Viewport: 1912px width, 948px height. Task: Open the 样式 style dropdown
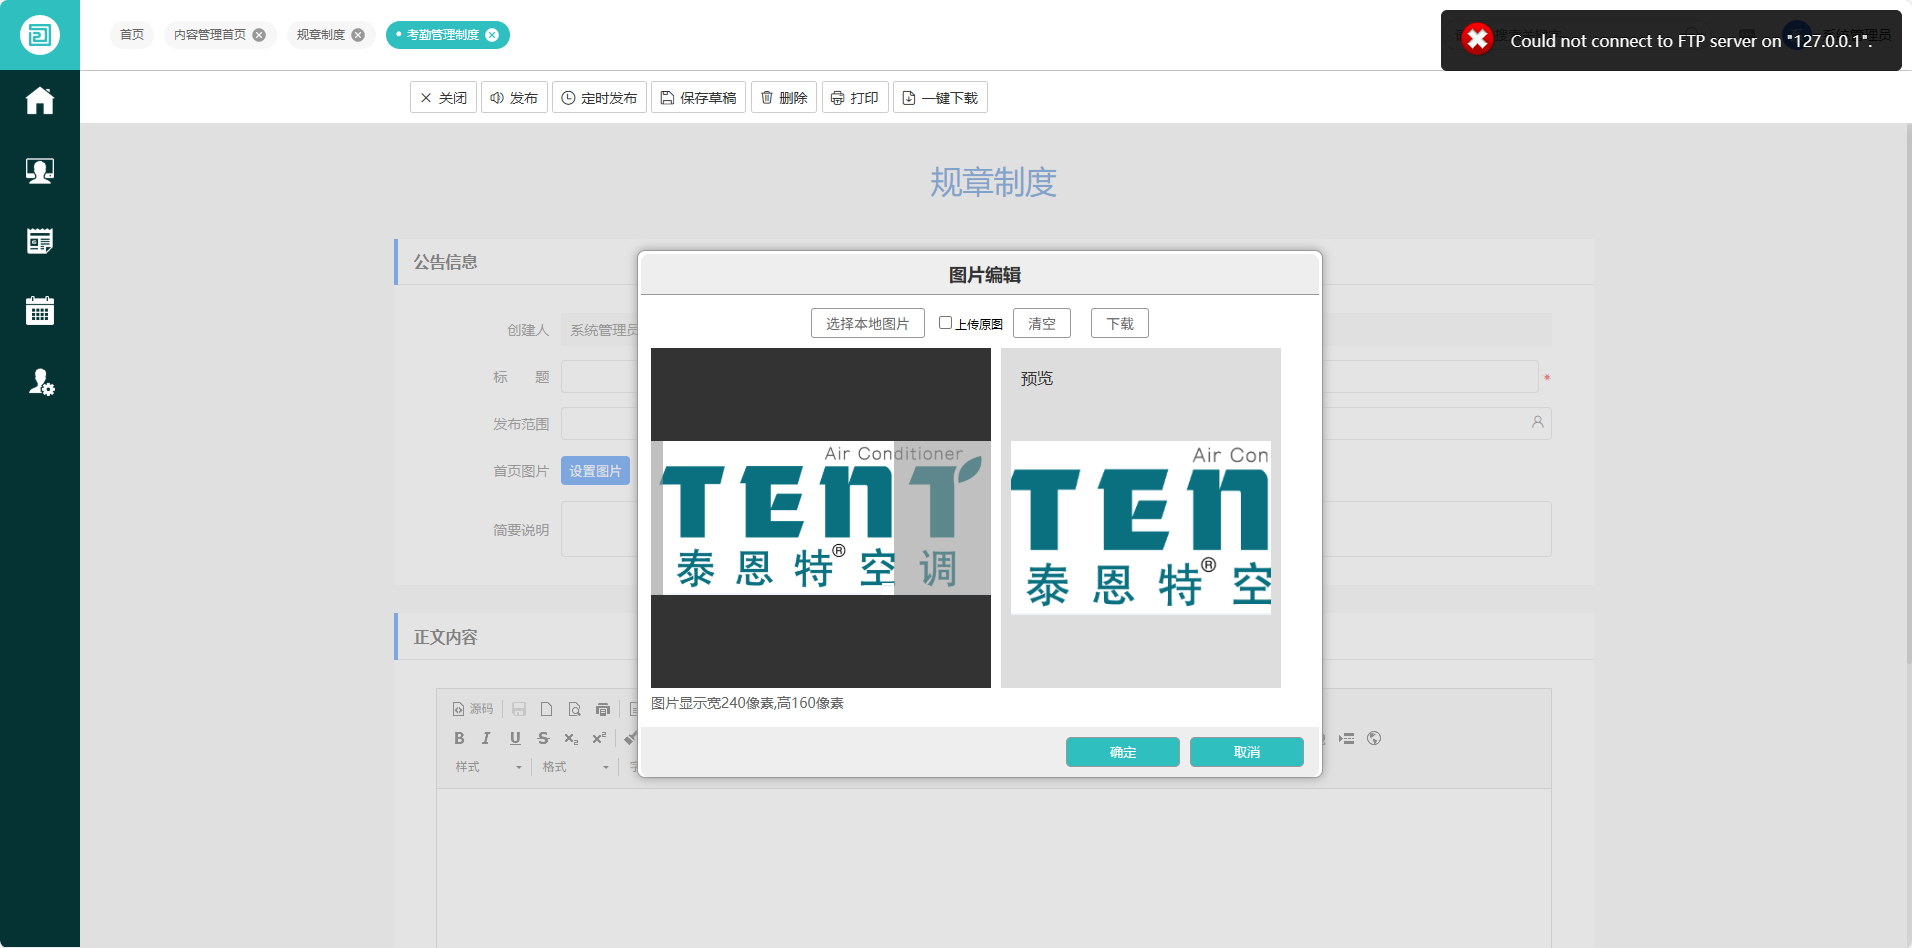(x=488, y=767)
